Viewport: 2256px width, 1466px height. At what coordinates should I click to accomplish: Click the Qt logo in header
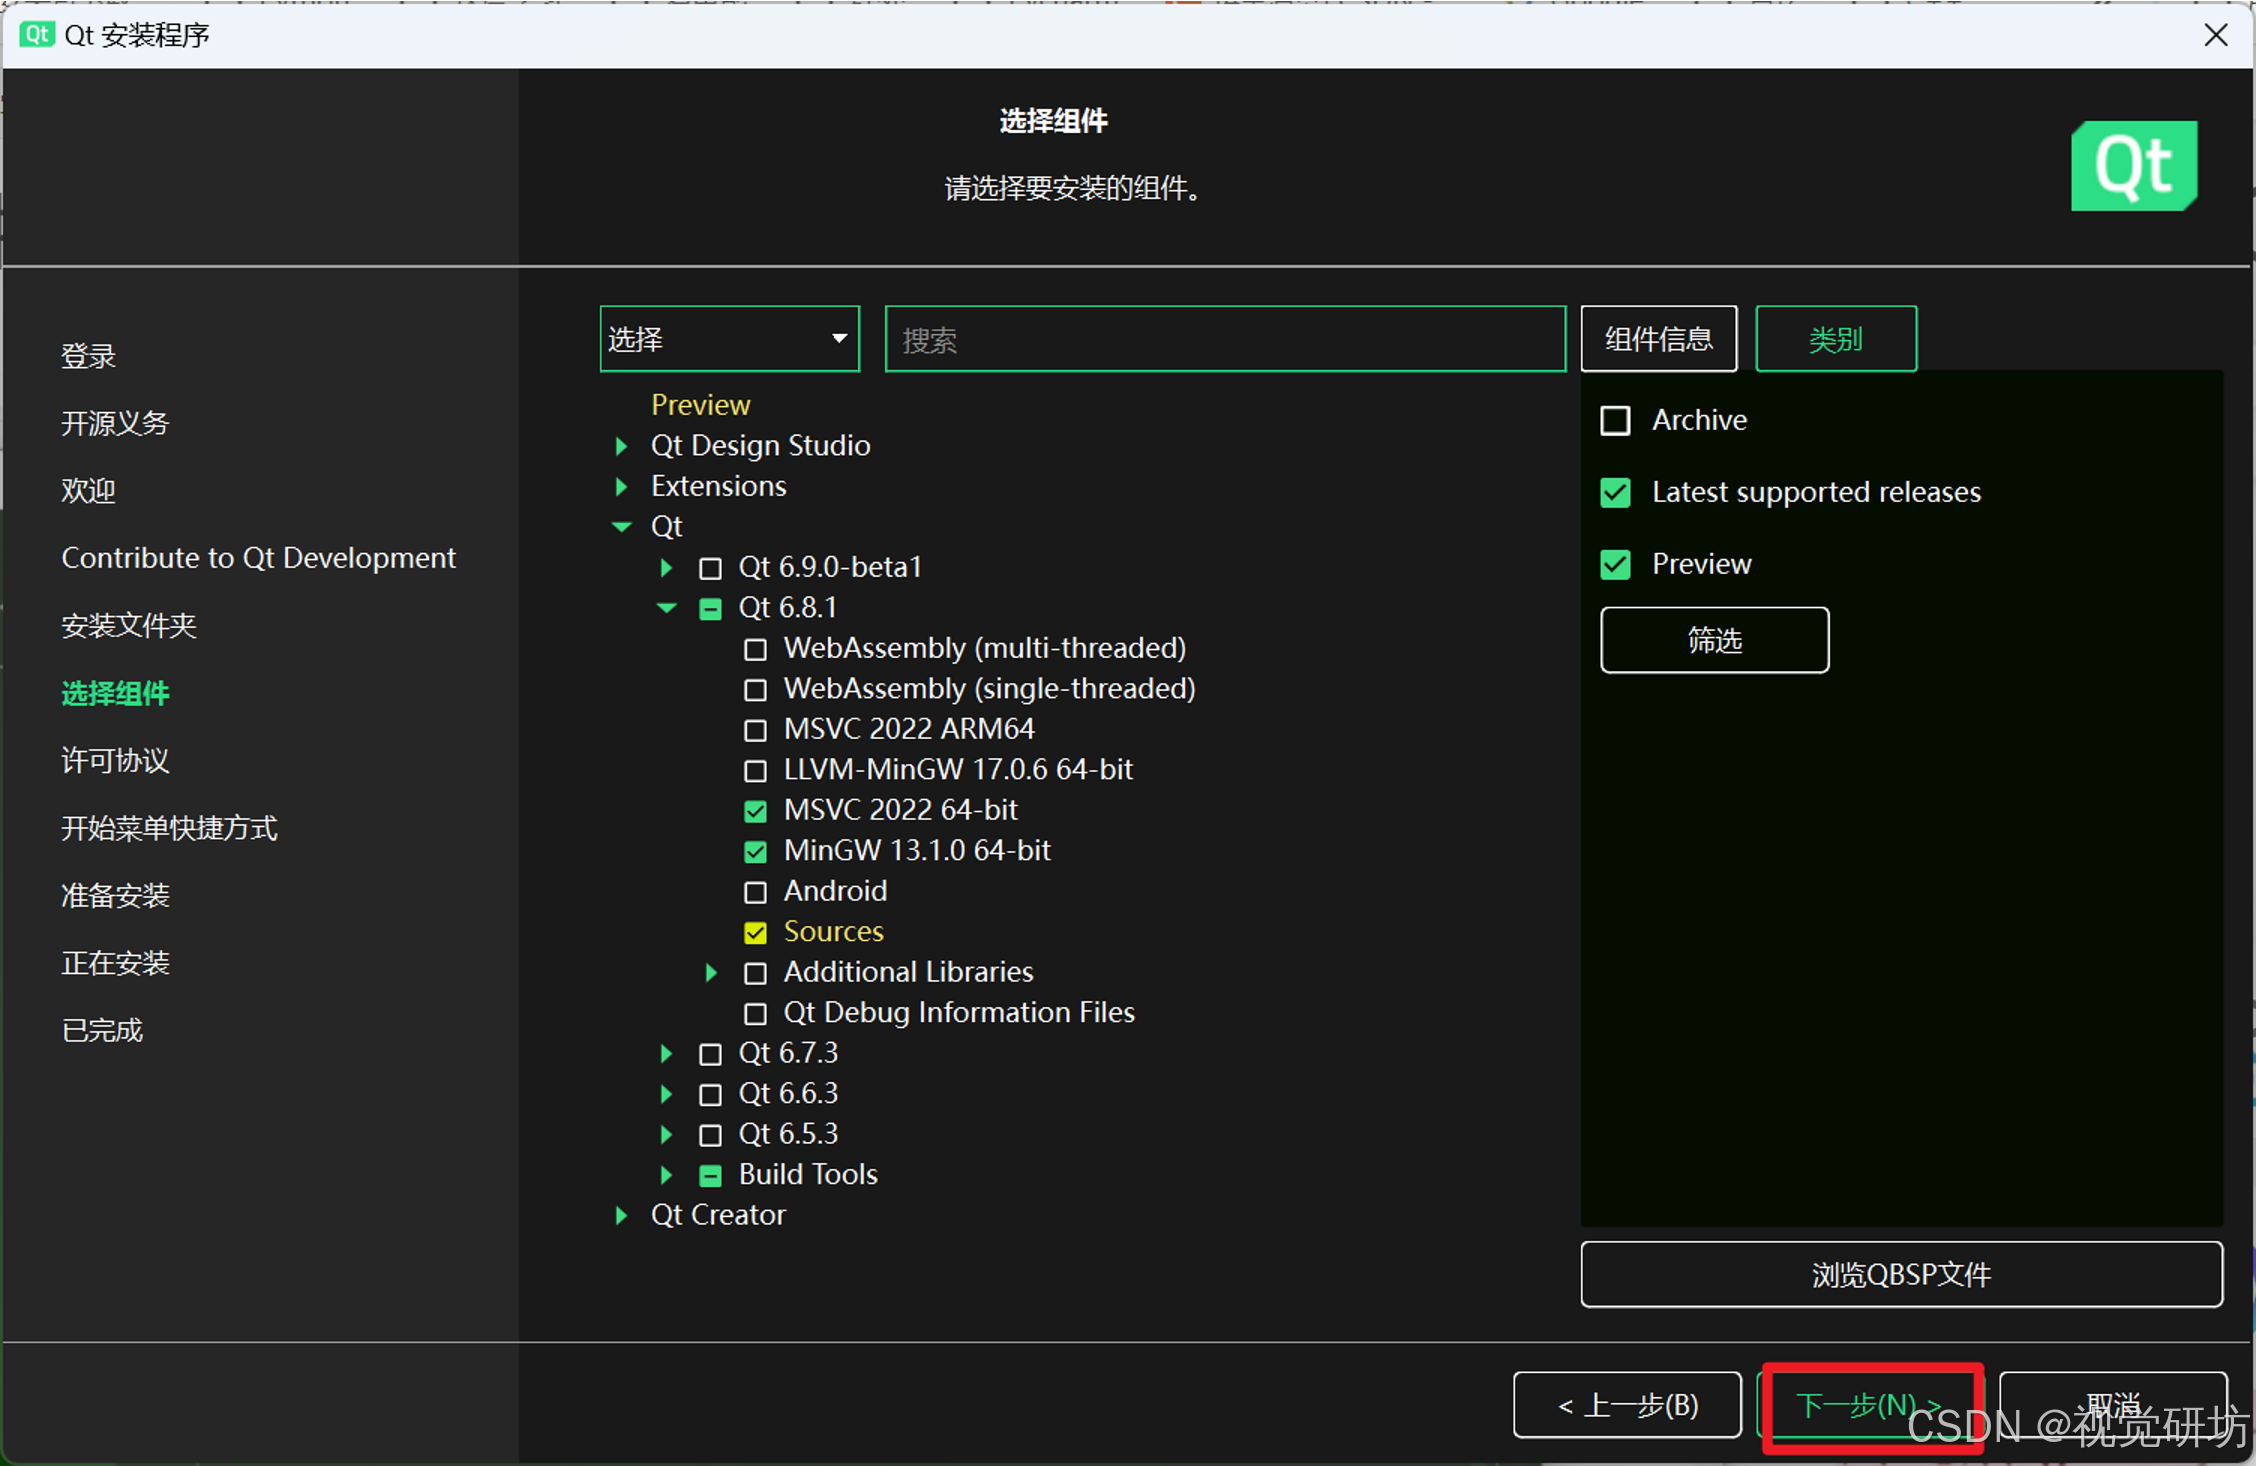click(2133, 166)
